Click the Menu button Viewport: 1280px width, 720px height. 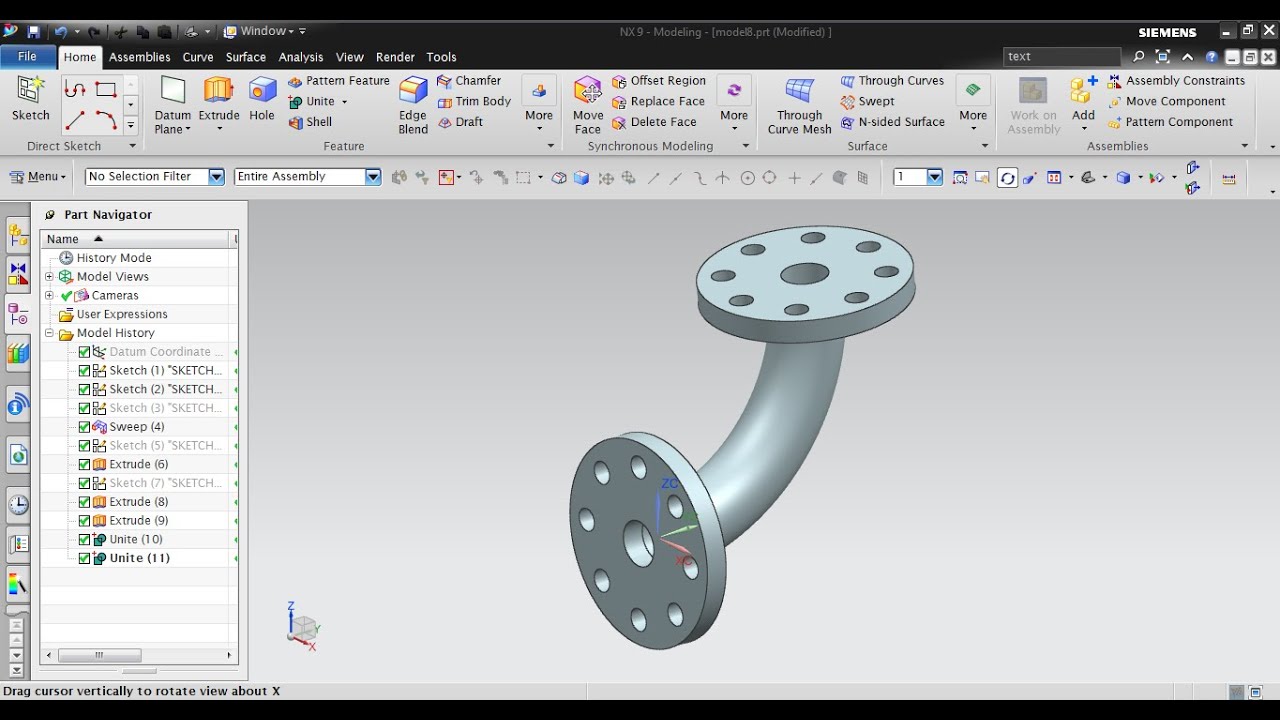pos(38,177)
